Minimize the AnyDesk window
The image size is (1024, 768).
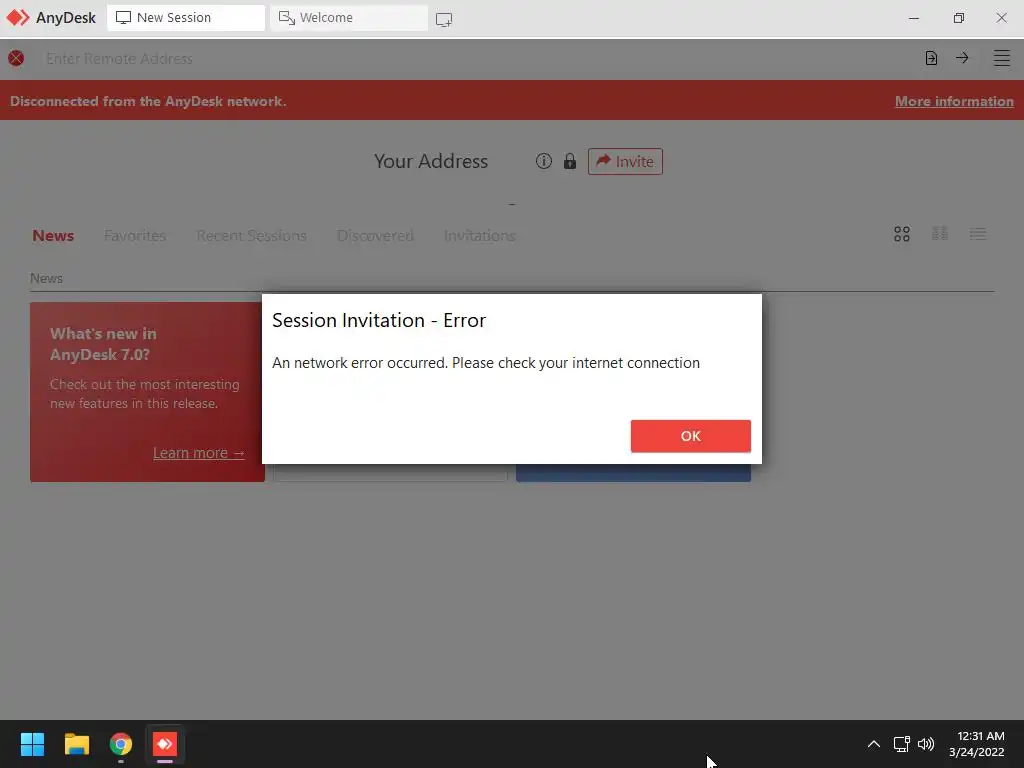coord(914,18)
